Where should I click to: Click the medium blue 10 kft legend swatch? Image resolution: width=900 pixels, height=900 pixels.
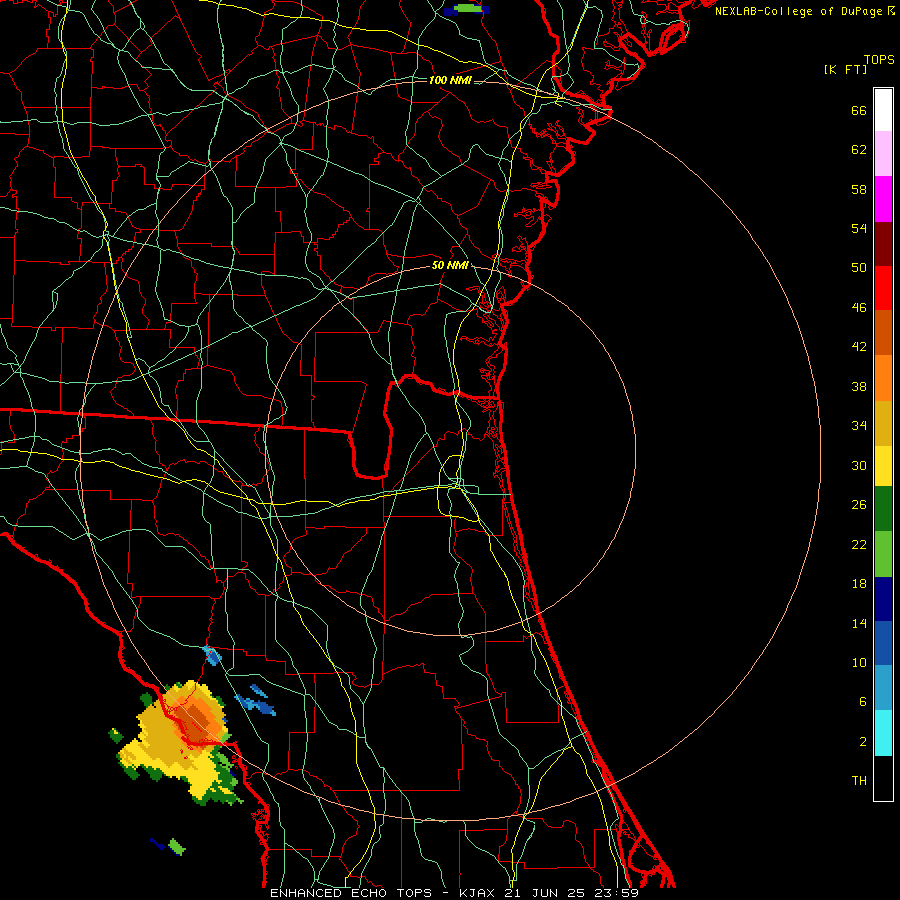tap(883, 643)
